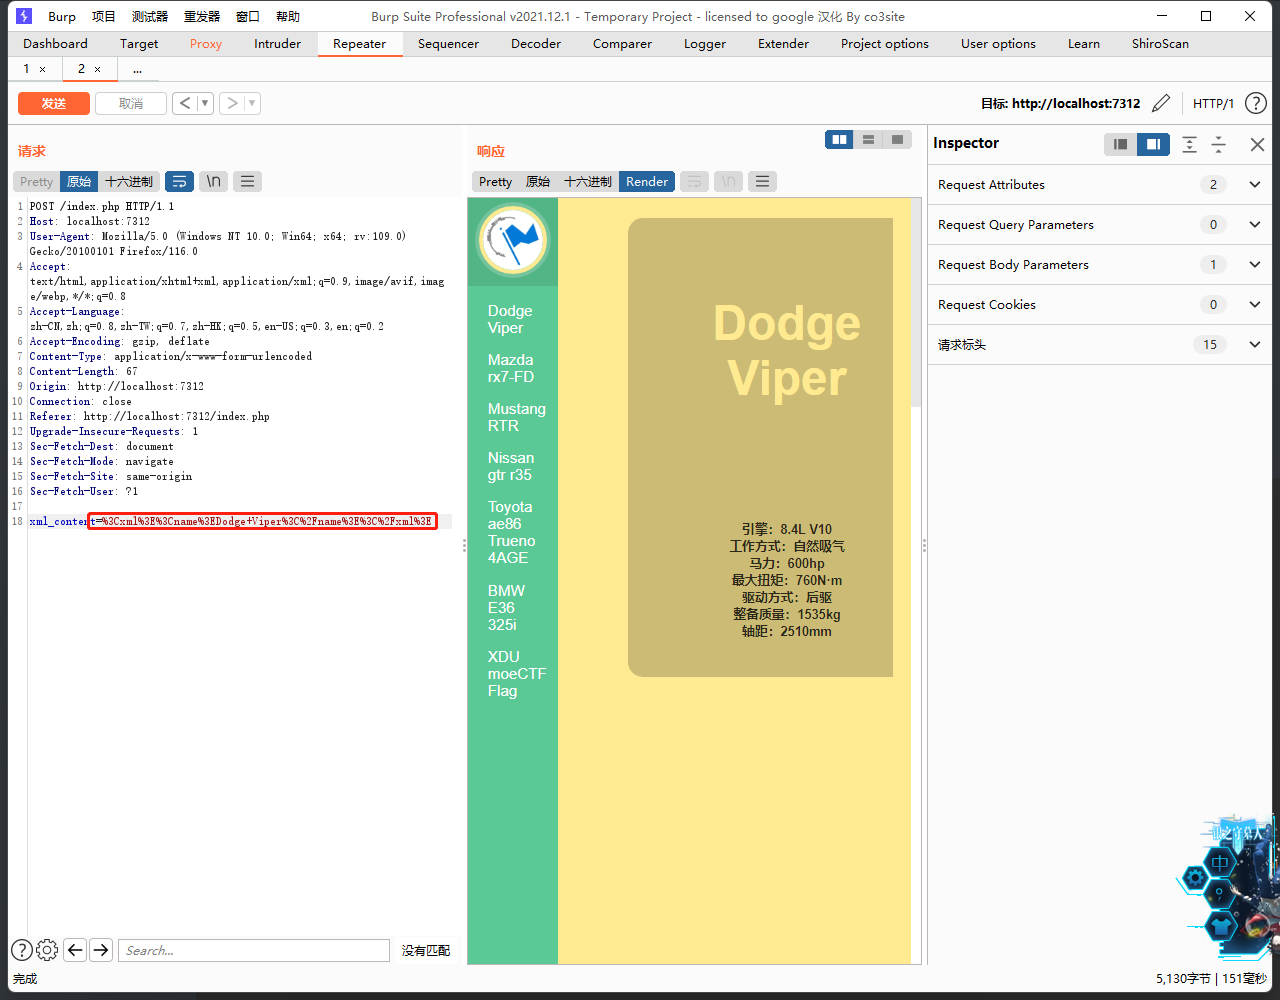Click BMW E36 325i link

tap(507, 607)
